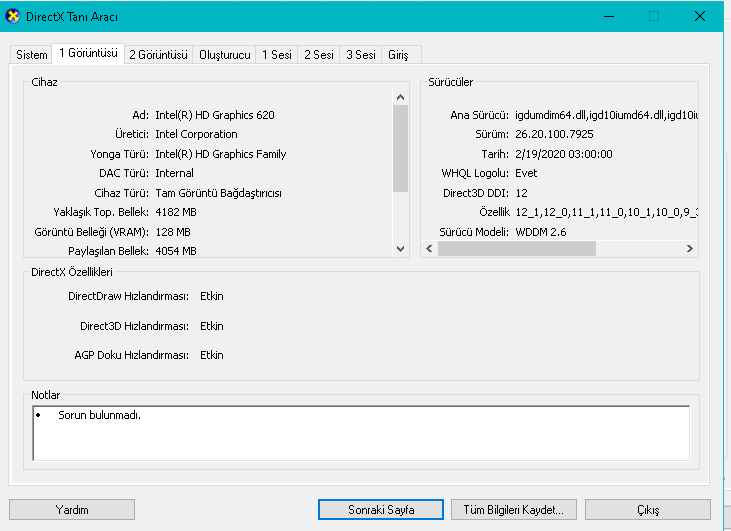The height and width of the screenshot is (531, 731).
Task: Click the 'Yaklaşık Top. Bellek:' label
Action: (101, 212)
